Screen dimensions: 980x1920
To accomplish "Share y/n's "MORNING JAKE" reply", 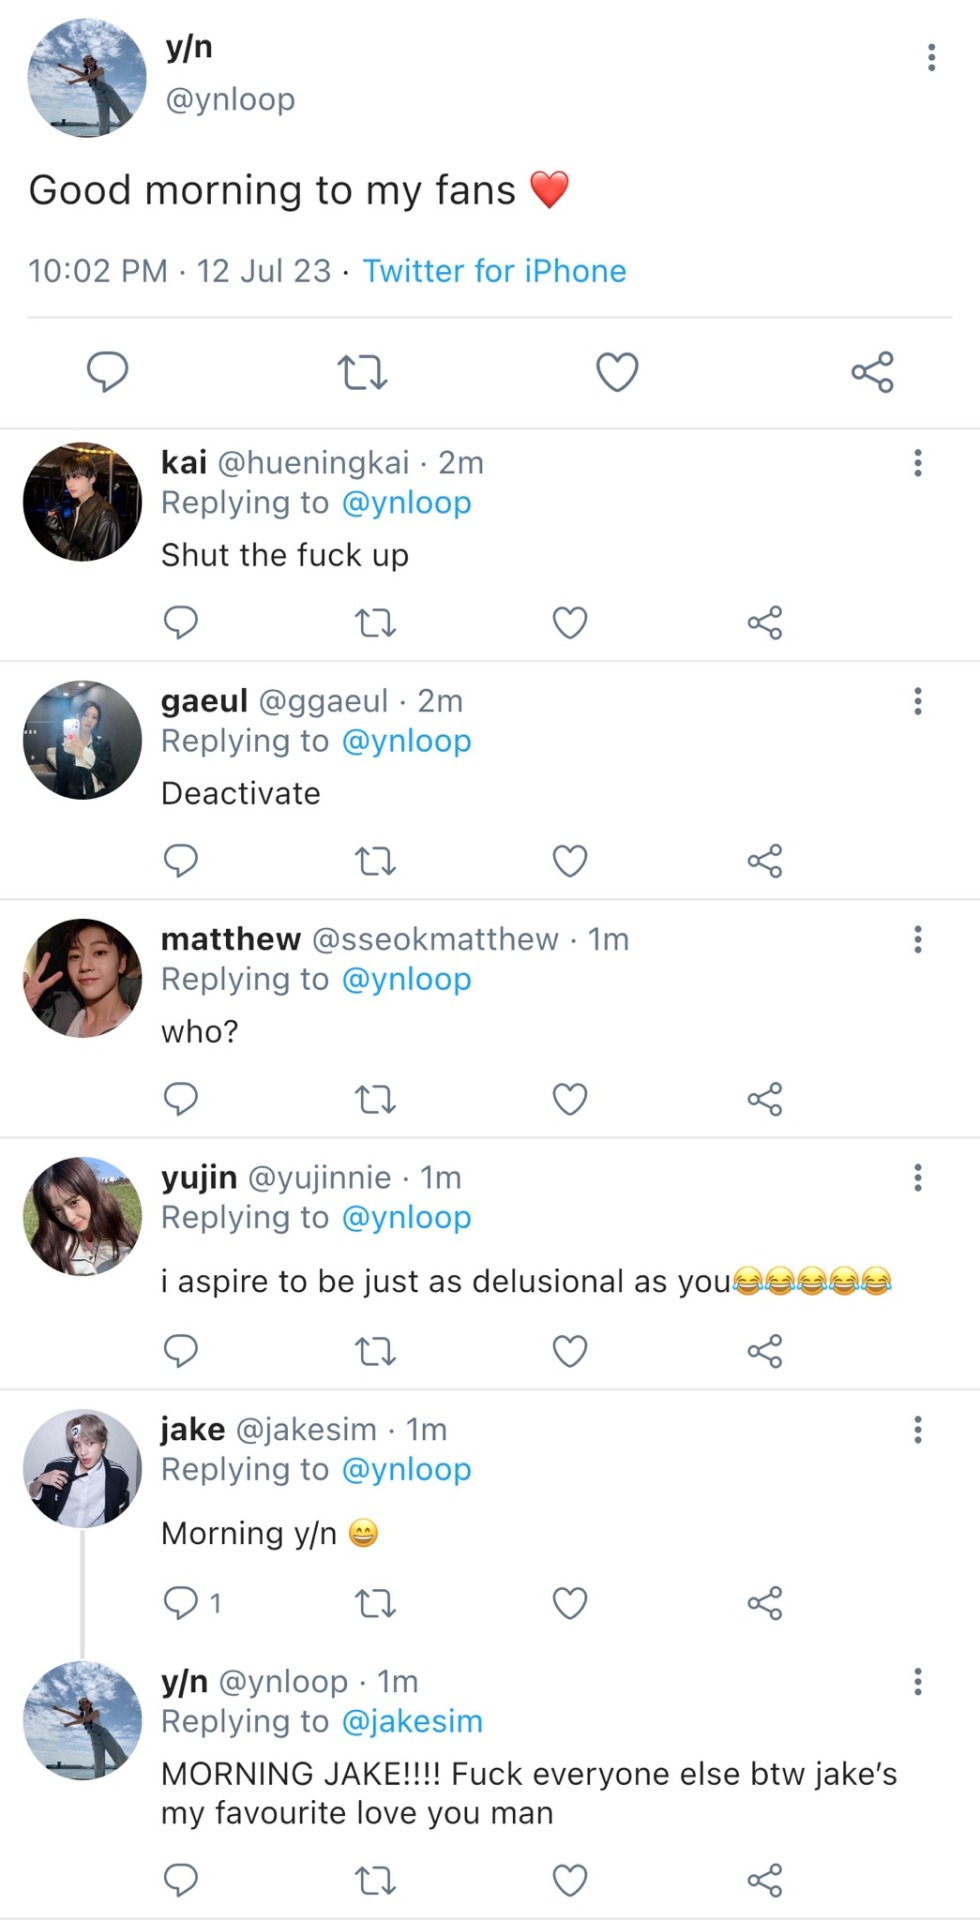I will (x=765, y=1881).
